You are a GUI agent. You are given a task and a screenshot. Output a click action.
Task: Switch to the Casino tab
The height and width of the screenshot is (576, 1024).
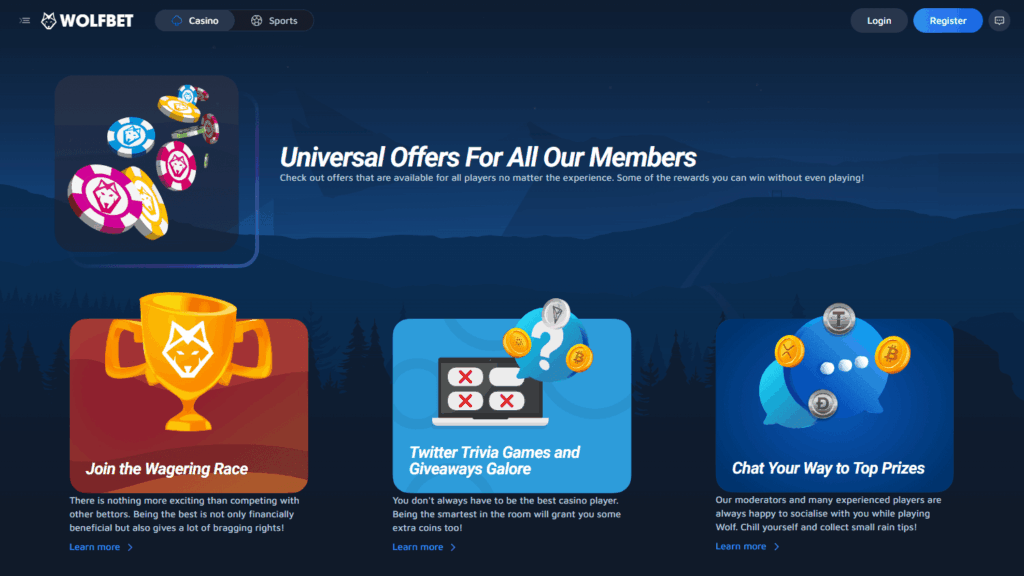tap(195, 20)
